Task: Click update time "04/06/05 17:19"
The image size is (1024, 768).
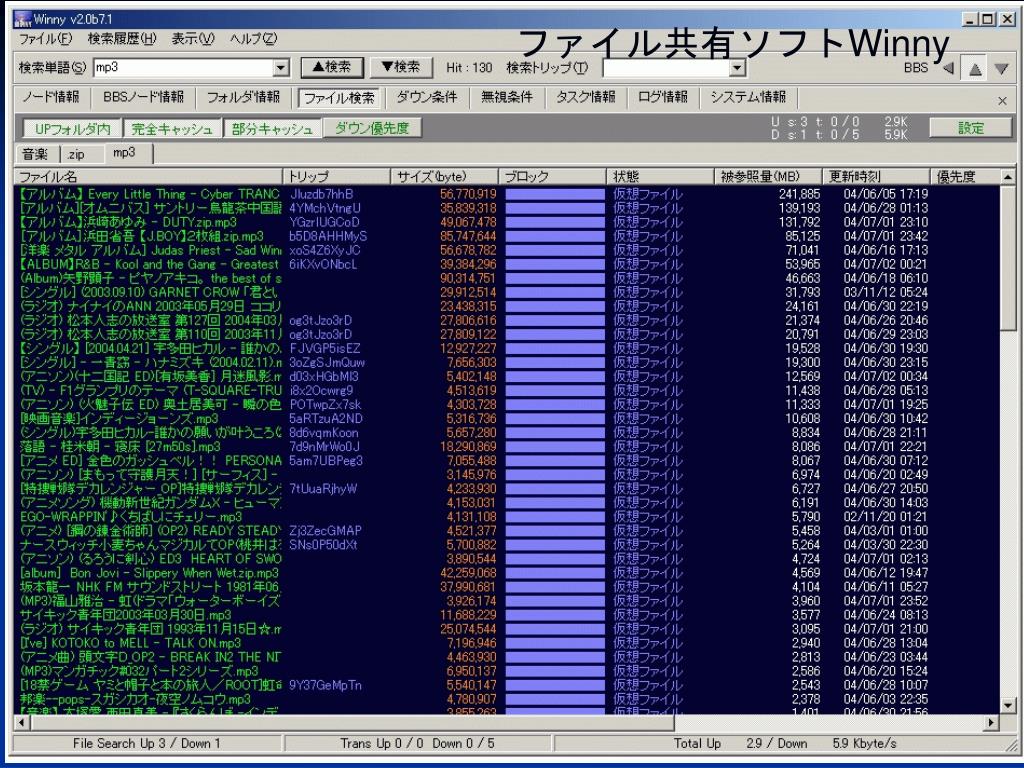Action: (x=886, y=194)
